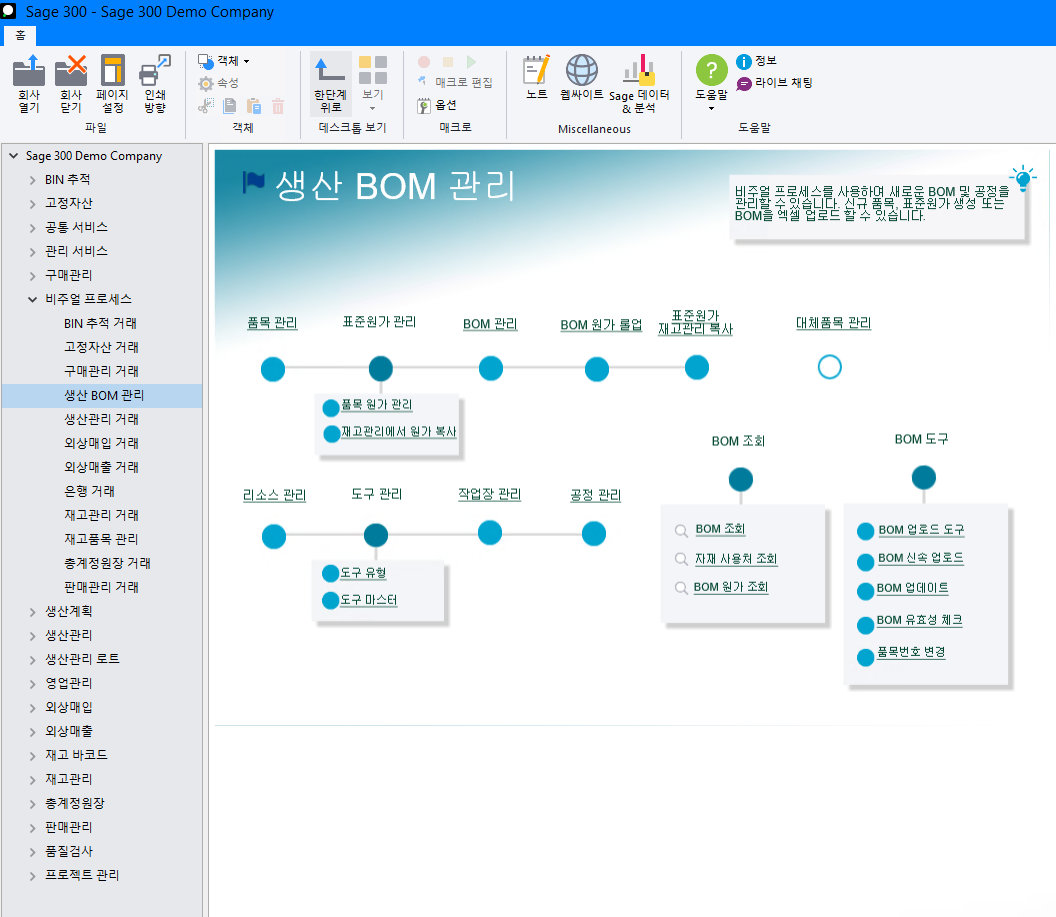Open the BOM 원가 조회 link

[x=731, y=587]
